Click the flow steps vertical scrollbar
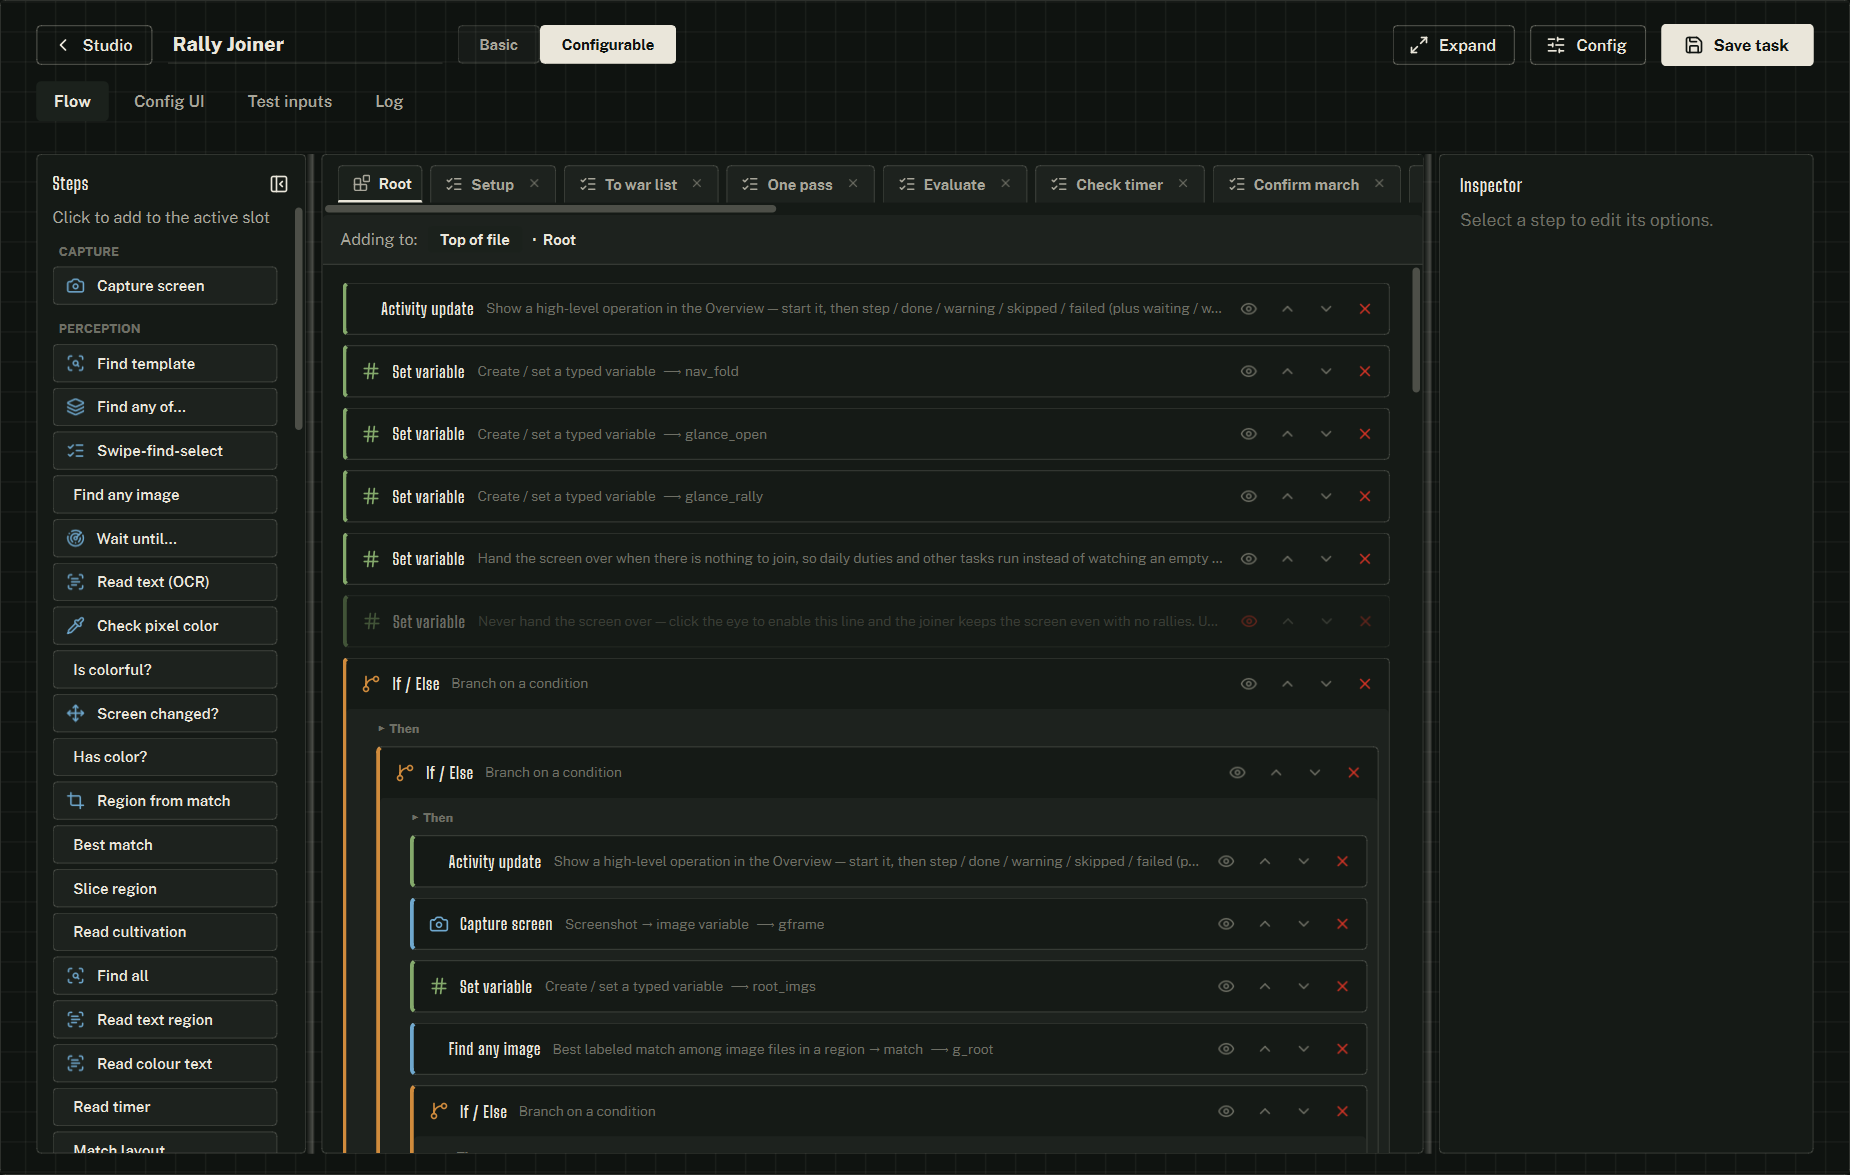 [1416, 330]
